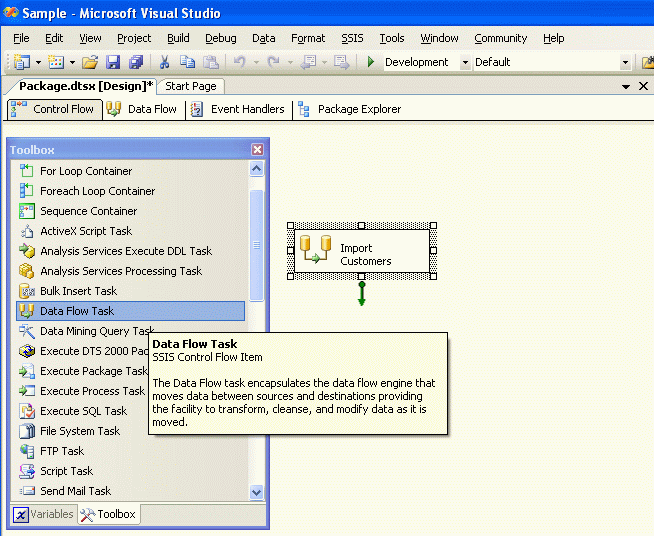Click the Toolbox scroll up arrow
Screen dimensions: 654x536
click(x=257, y=169)
